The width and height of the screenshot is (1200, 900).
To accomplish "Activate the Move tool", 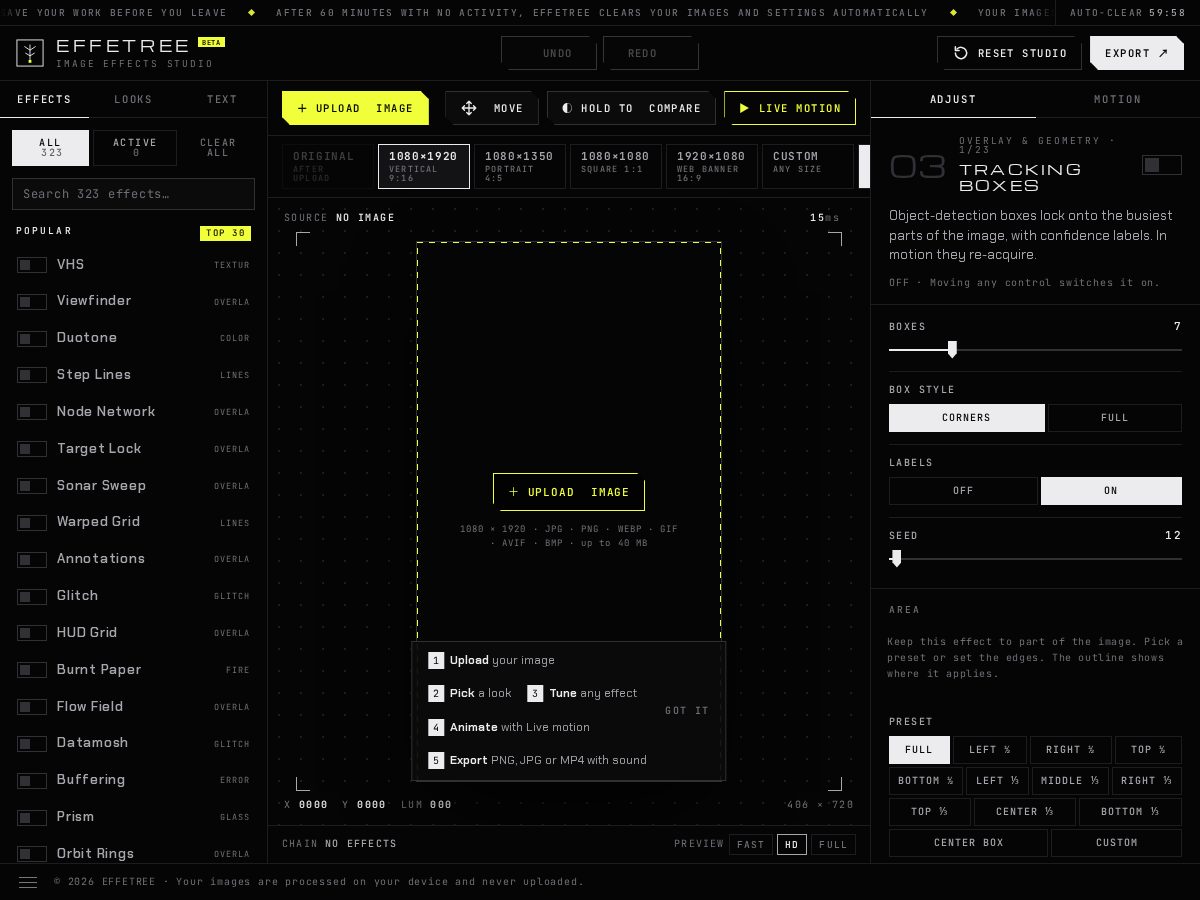I will tap(492, 108).
